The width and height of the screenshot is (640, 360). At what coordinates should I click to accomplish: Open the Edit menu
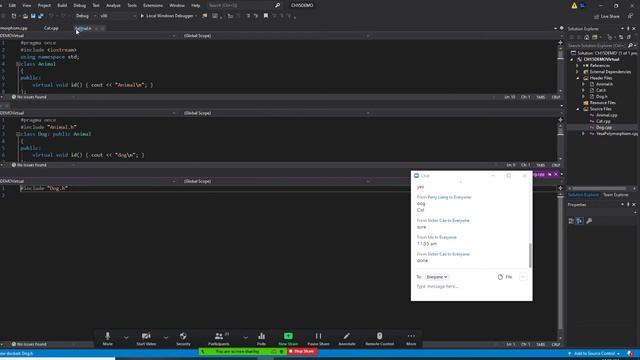pyautogui.click(x=12, y=5)
